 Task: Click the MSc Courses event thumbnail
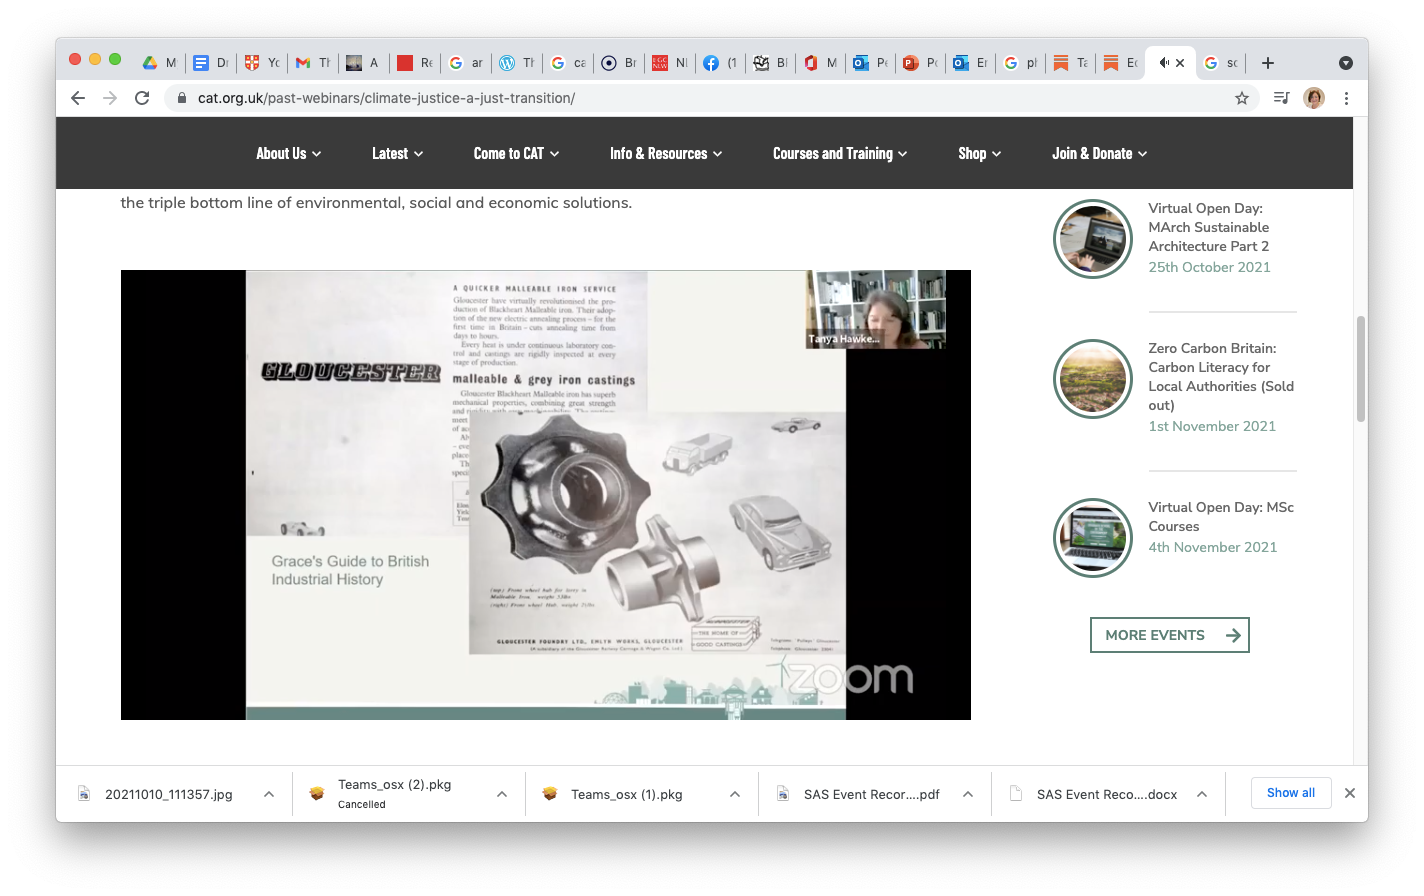pyautogui.click(x=1093, y=538)
